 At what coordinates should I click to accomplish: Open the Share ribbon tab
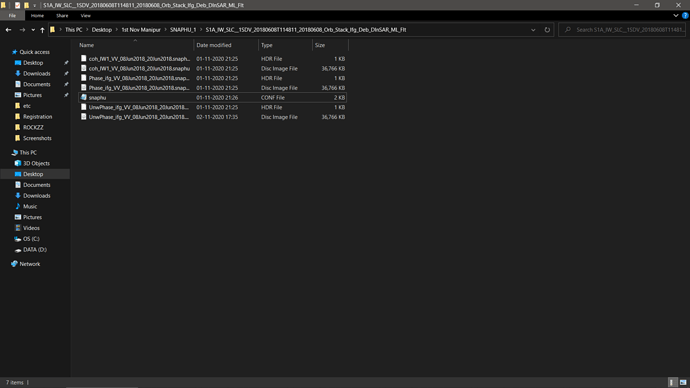[62, 15]
